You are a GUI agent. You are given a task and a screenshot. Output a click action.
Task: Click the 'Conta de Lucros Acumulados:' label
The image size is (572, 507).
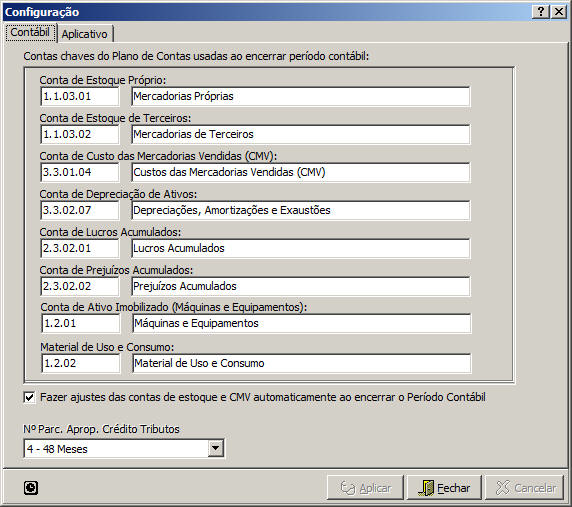(110, 232)
